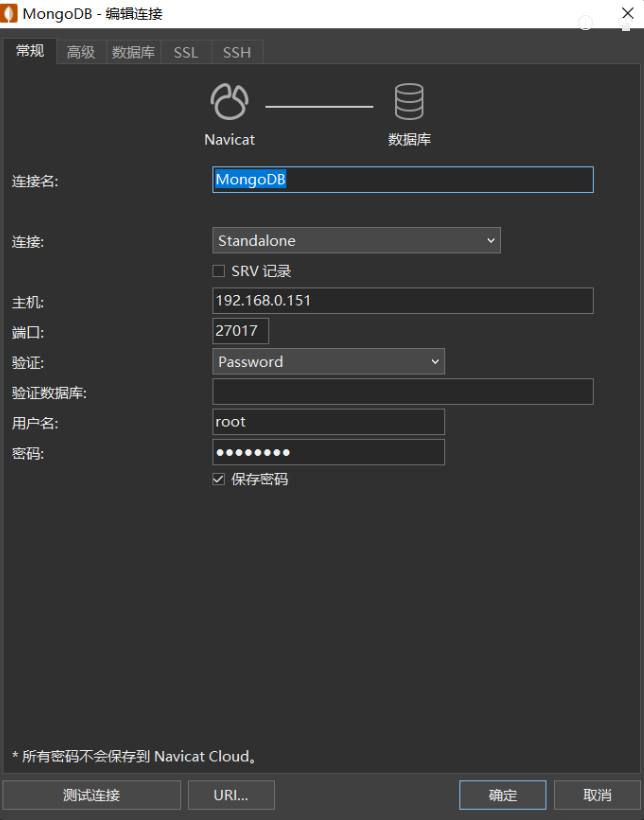
Task: Switch to the 高级 tab
Action: click(x=81, y=52)
